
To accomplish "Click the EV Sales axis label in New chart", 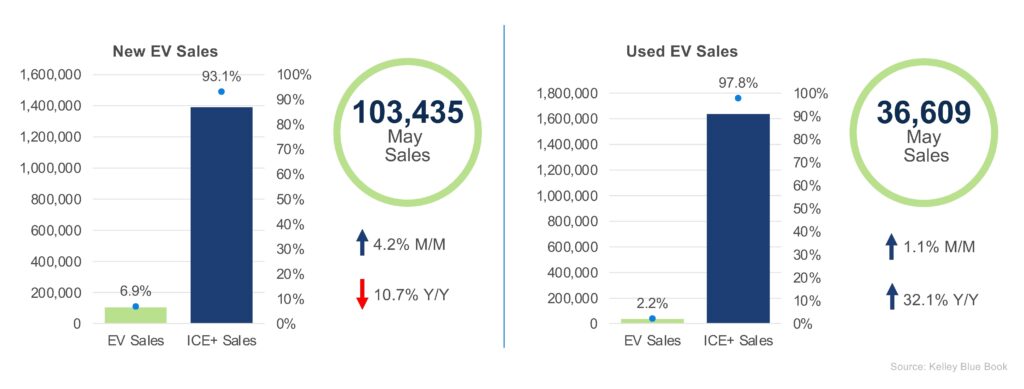I will tap(136, 341).
